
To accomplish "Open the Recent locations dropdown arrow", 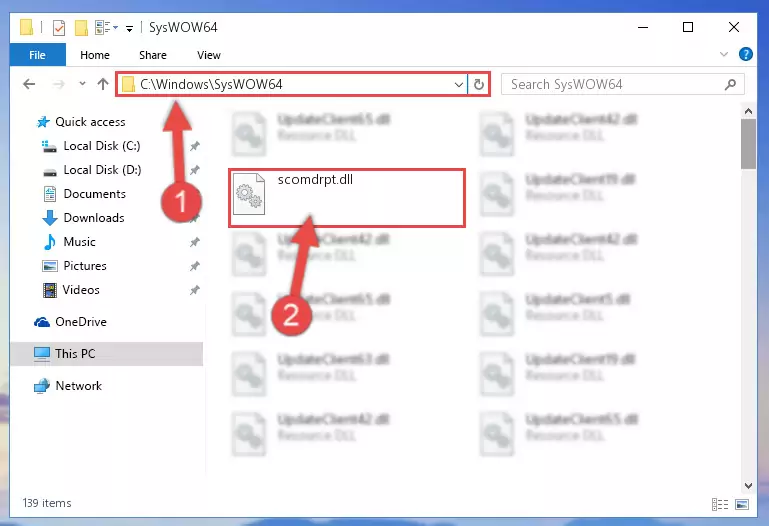I will (x=82, y=84).
